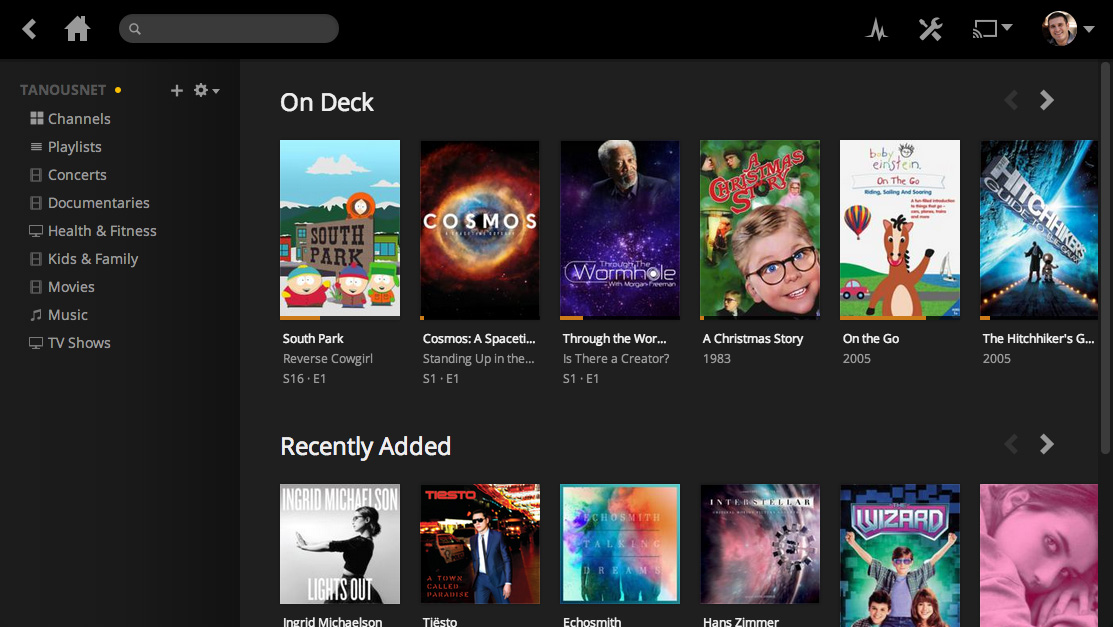
Task: Click the Playlists list icon
Action: (x=36, y=146)
